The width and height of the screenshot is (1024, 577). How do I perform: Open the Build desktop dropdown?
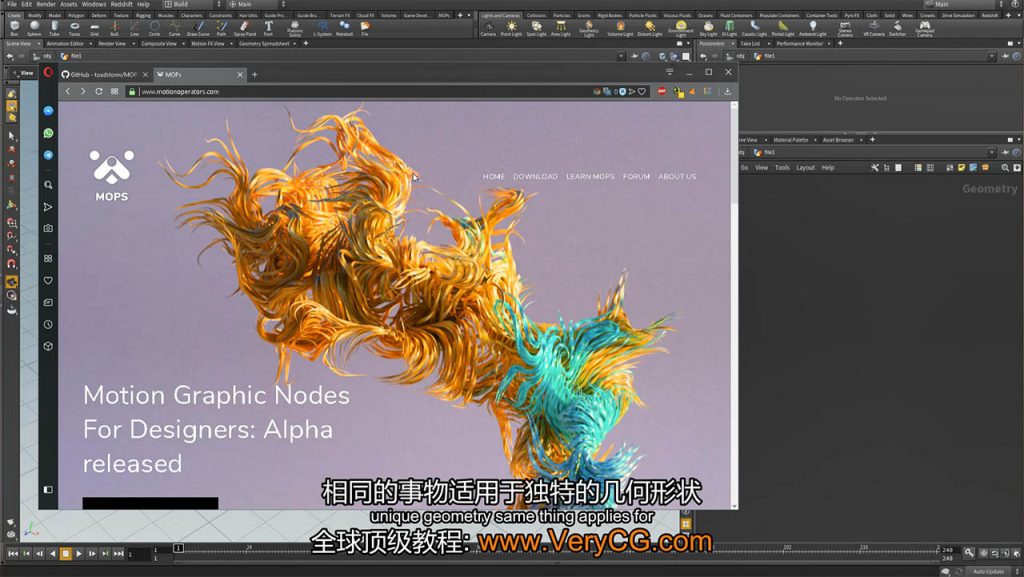[x=193, y=4]
